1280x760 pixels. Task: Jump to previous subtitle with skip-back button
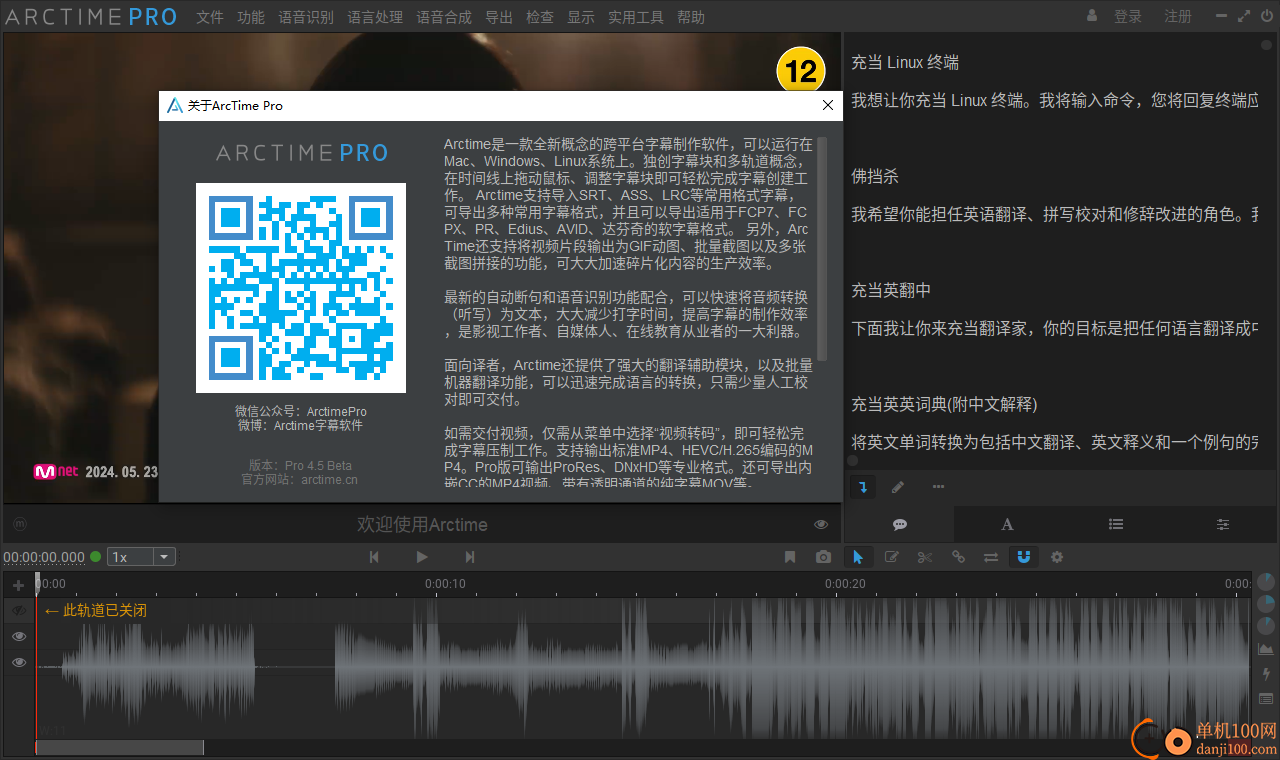click(x=374, y=557)
